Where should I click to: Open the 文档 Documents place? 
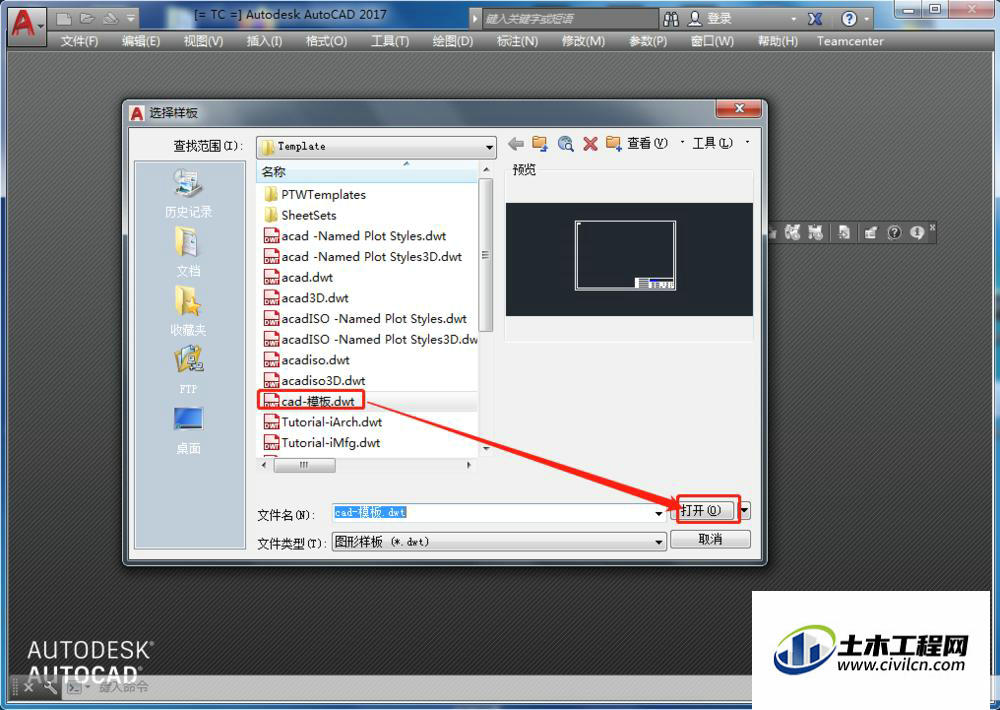click(188, 252)
